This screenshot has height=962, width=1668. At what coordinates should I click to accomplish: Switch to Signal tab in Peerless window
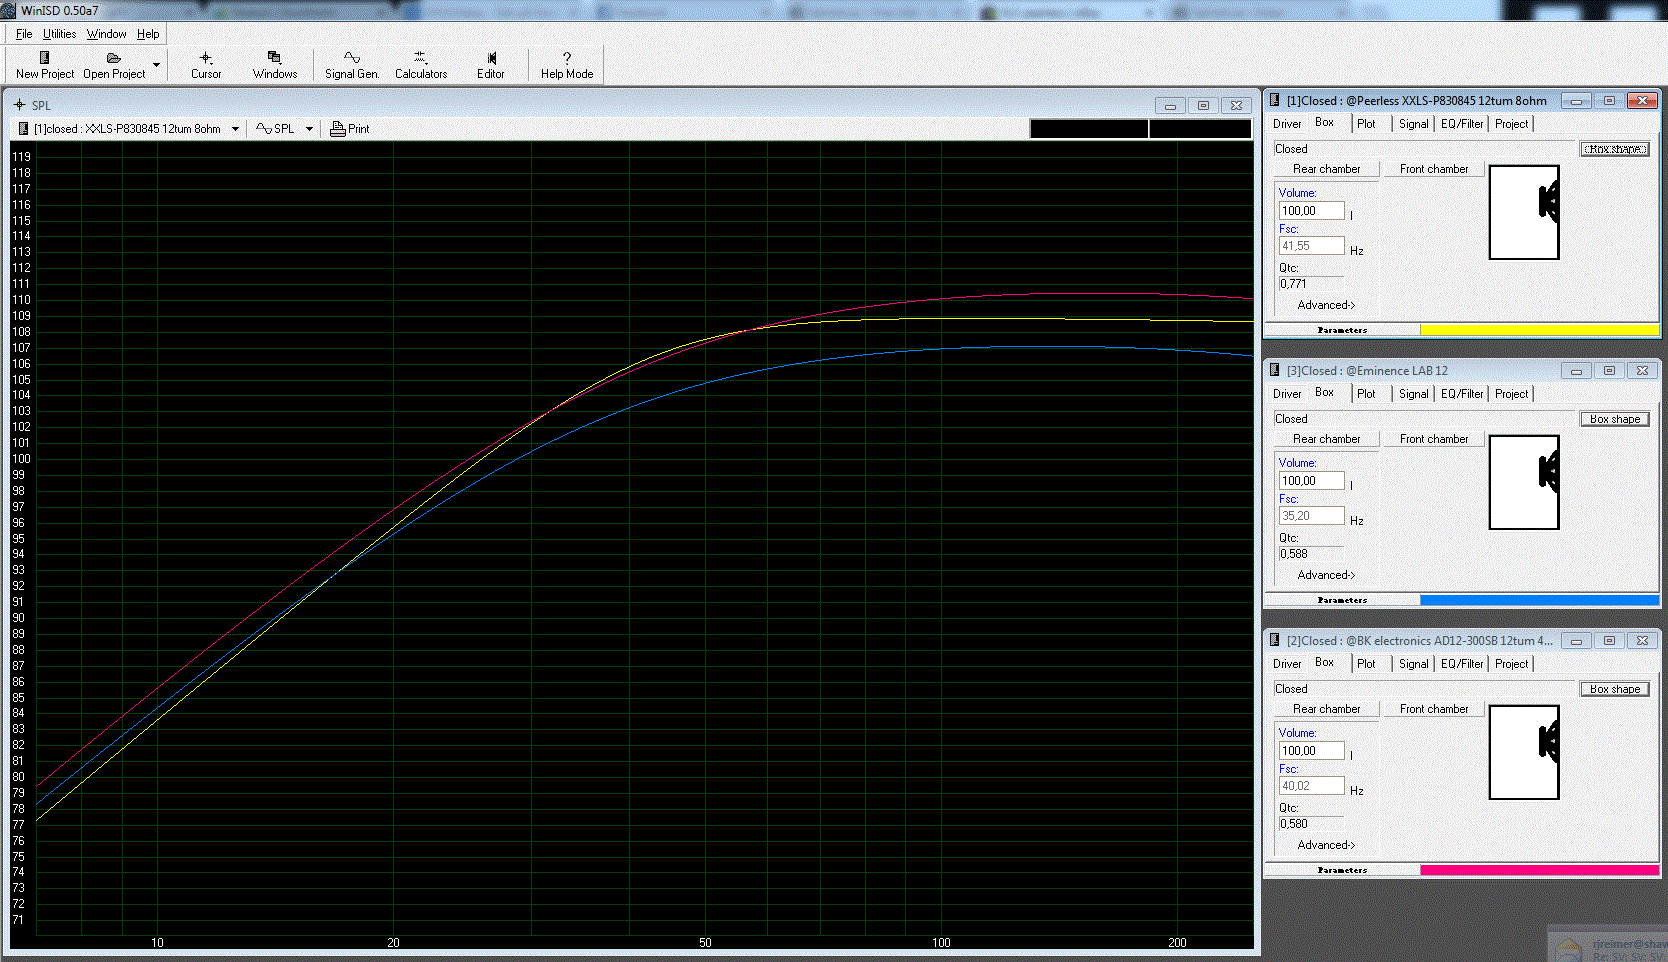click(1413, 124)
